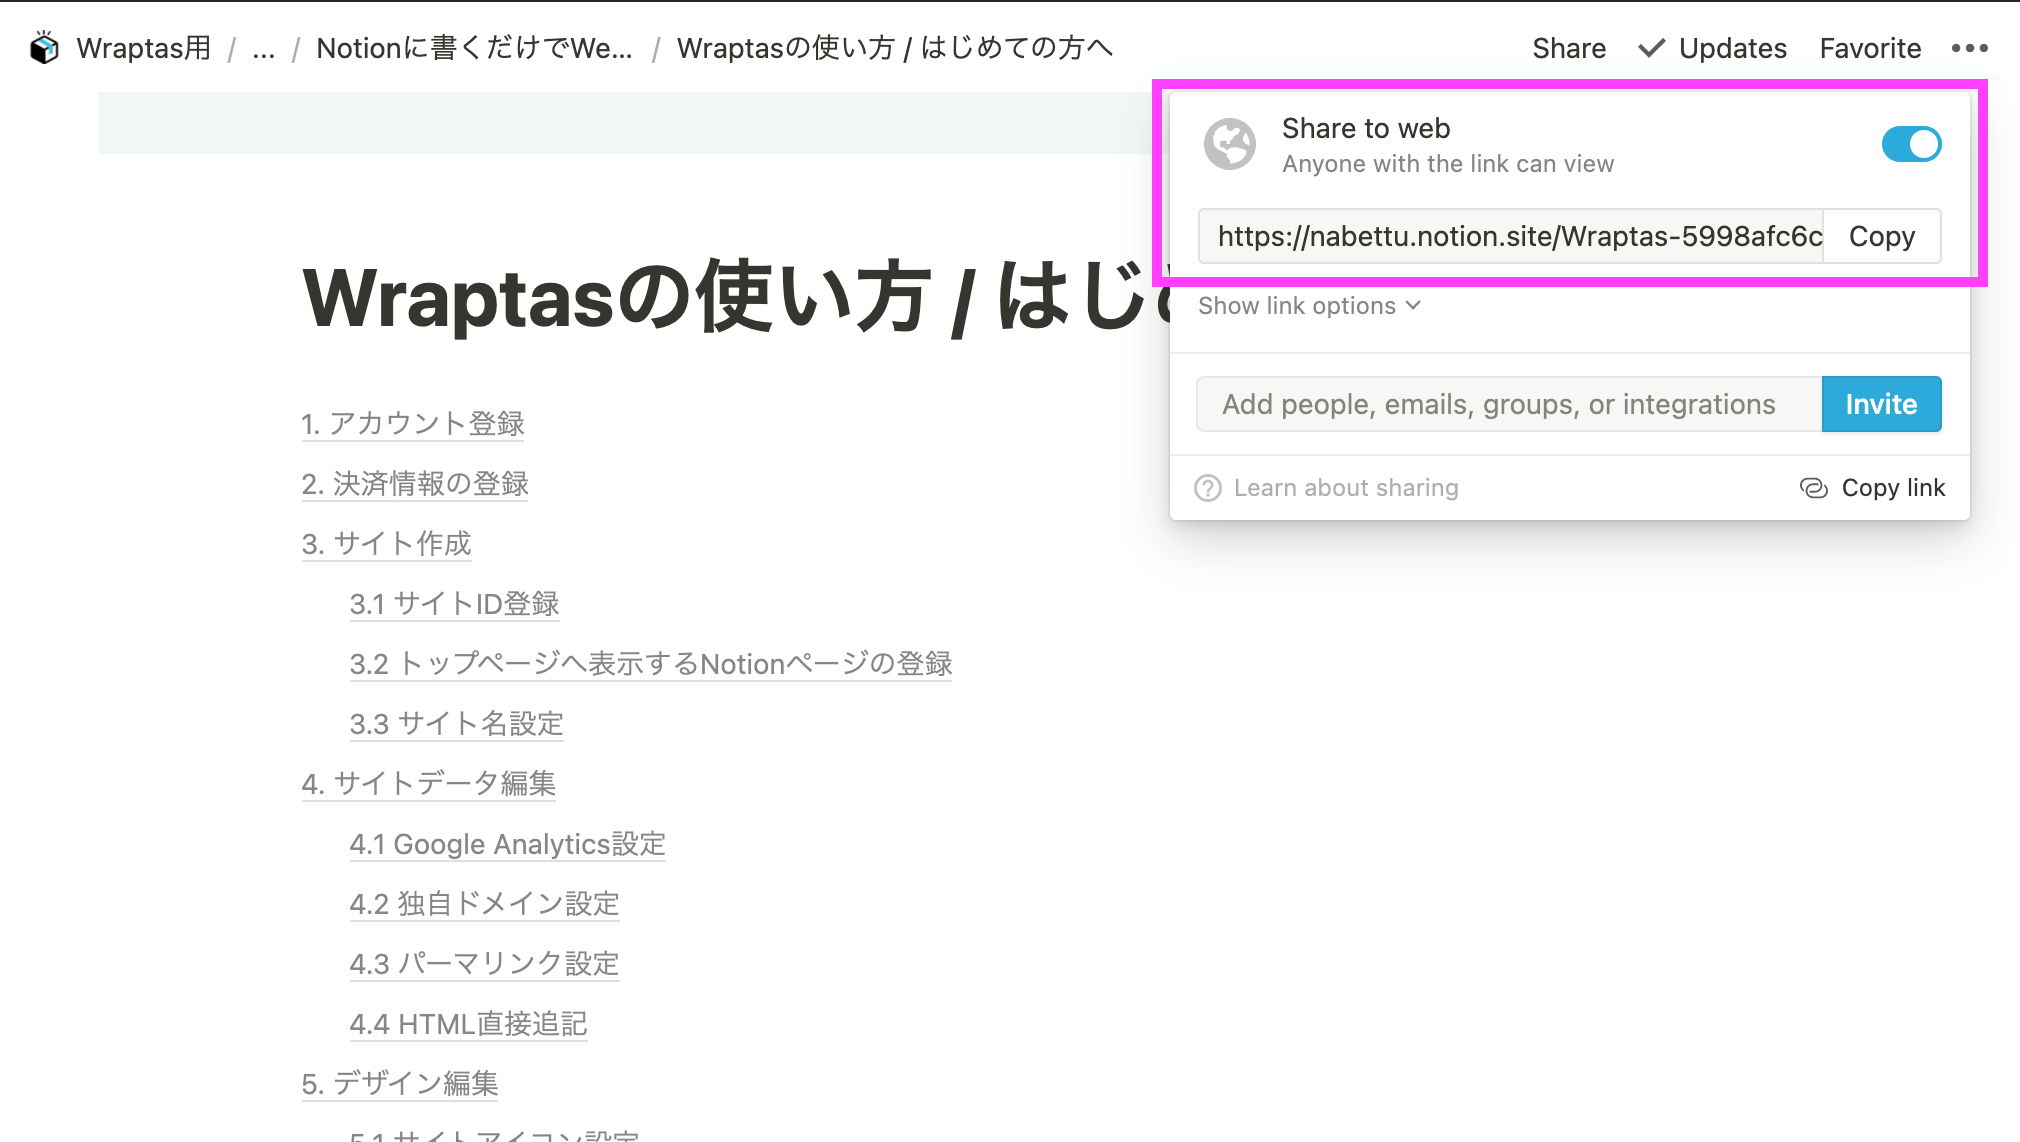Expand the collapsed breadcrumb ellipsis
Screen dimensions: 2020x1142
coord(263,48)
